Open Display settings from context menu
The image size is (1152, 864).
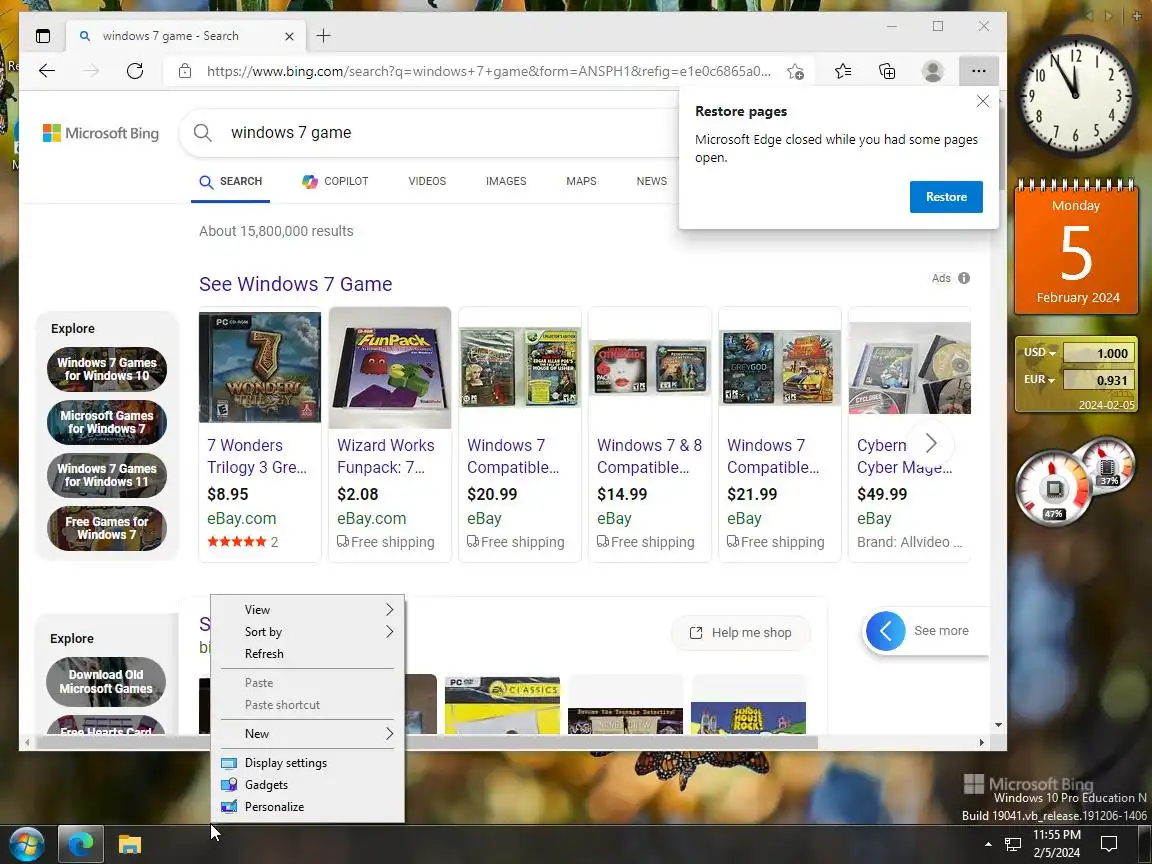pos(307,763)
